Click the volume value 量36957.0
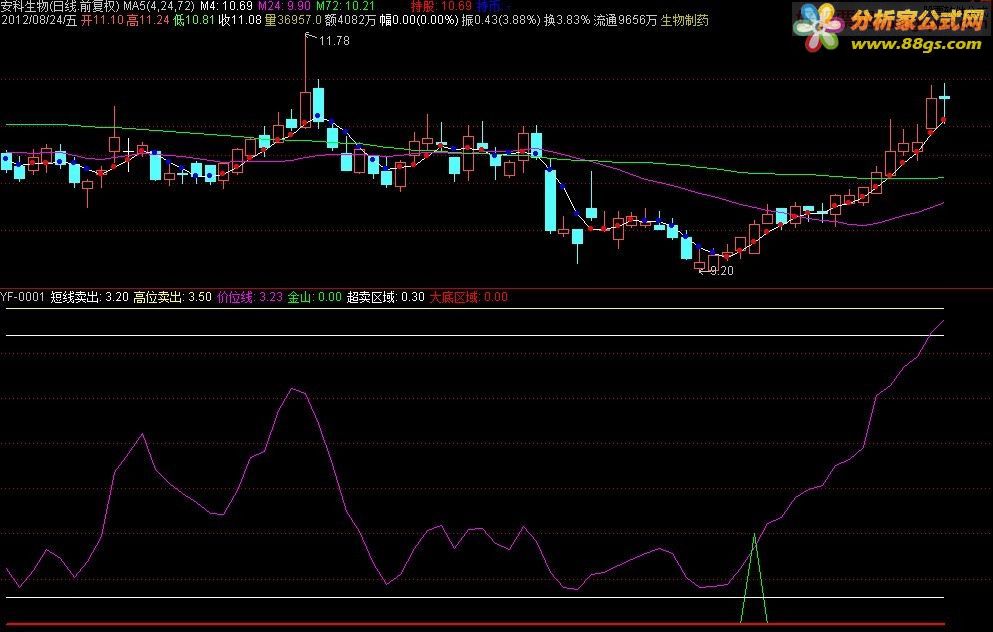Screen dimensions: 993x632 (x=293, y=20)
